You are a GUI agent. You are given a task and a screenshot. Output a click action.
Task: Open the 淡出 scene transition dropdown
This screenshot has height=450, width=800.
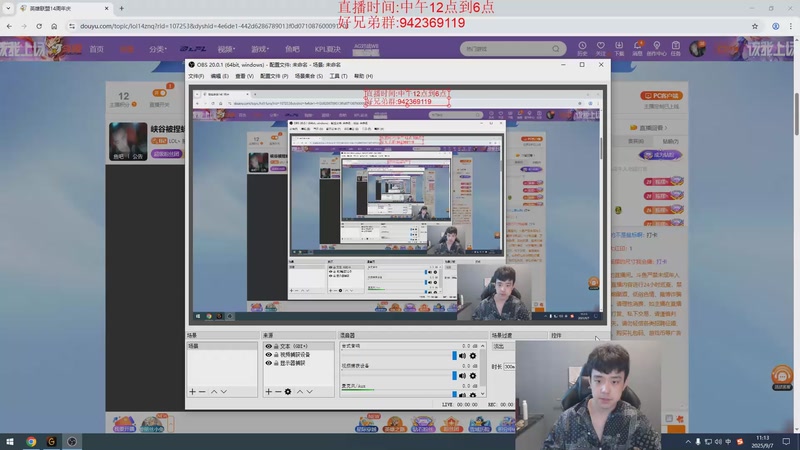coord(504,346)
